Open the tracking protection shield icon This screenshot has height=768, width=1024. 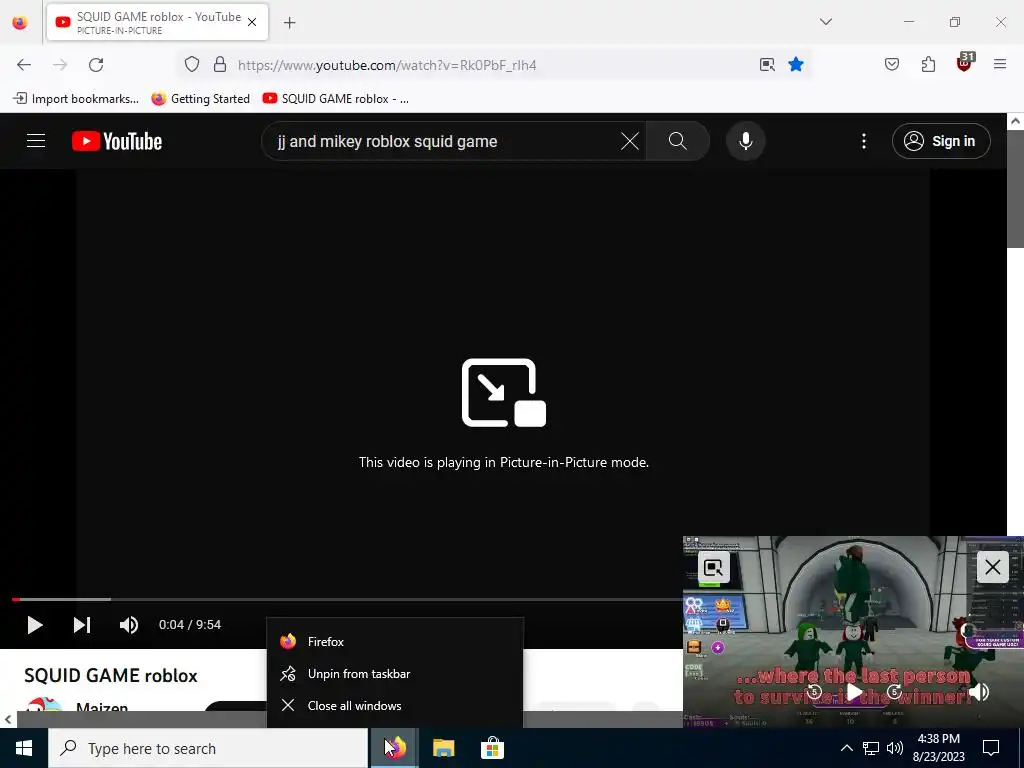191,65
